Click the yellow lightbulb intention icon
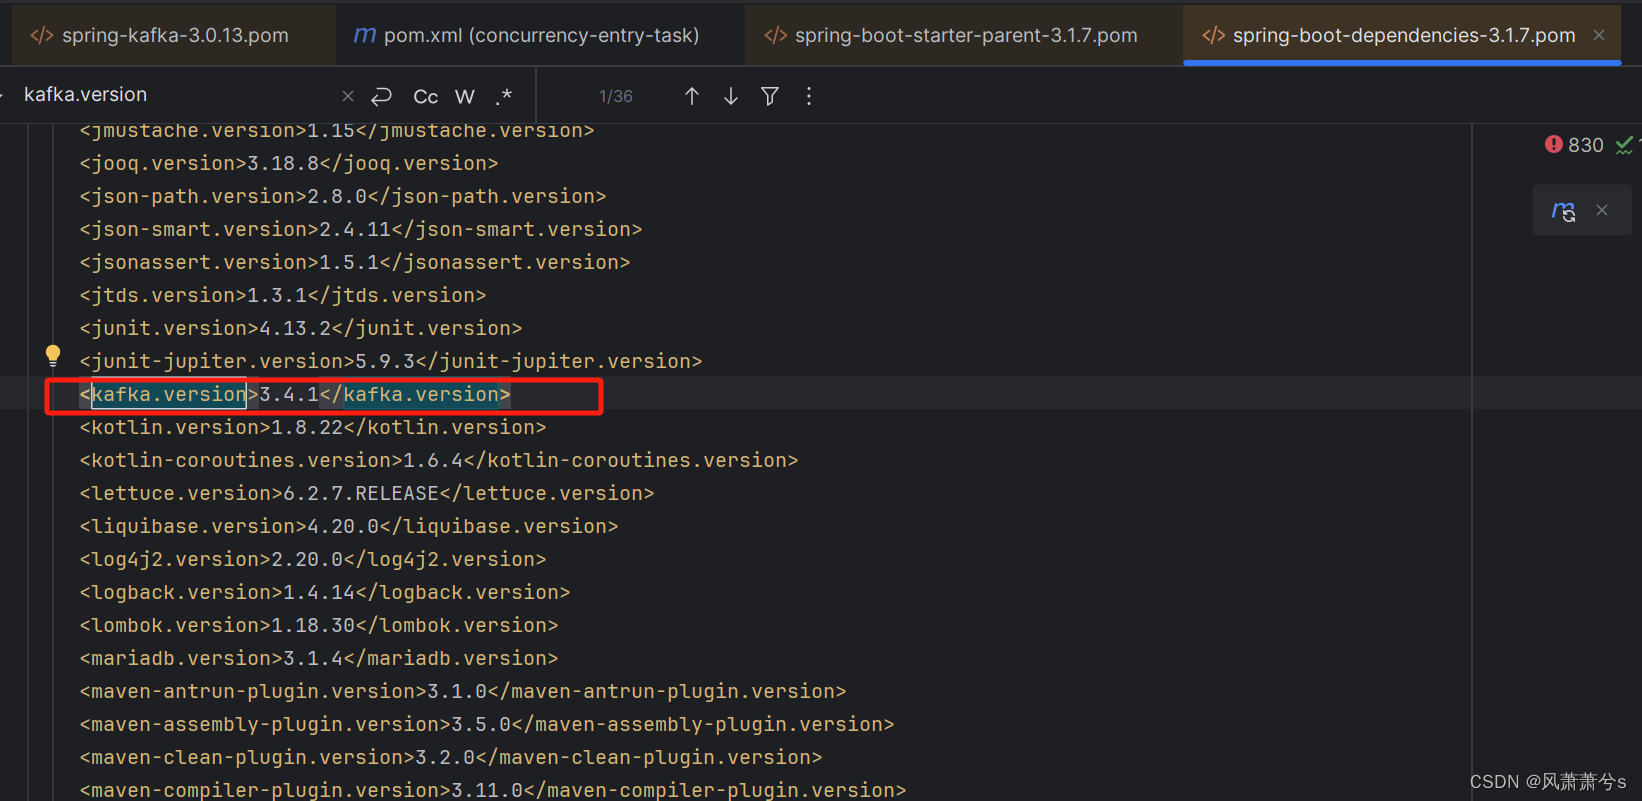The image size is (1642, 801). 53,355
